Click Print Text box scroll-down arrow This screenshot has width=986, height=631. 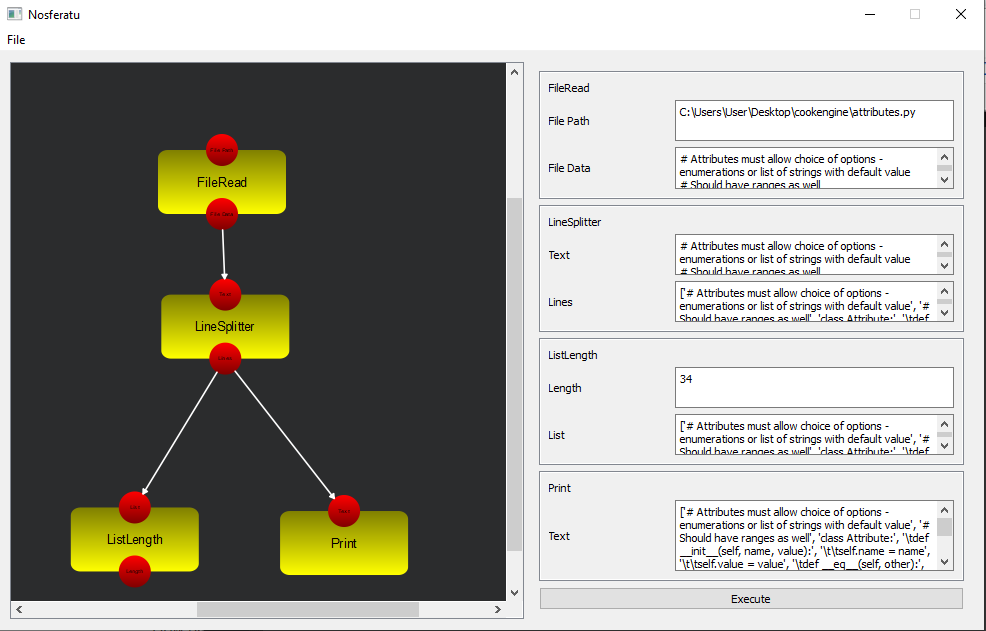[944, 562]
